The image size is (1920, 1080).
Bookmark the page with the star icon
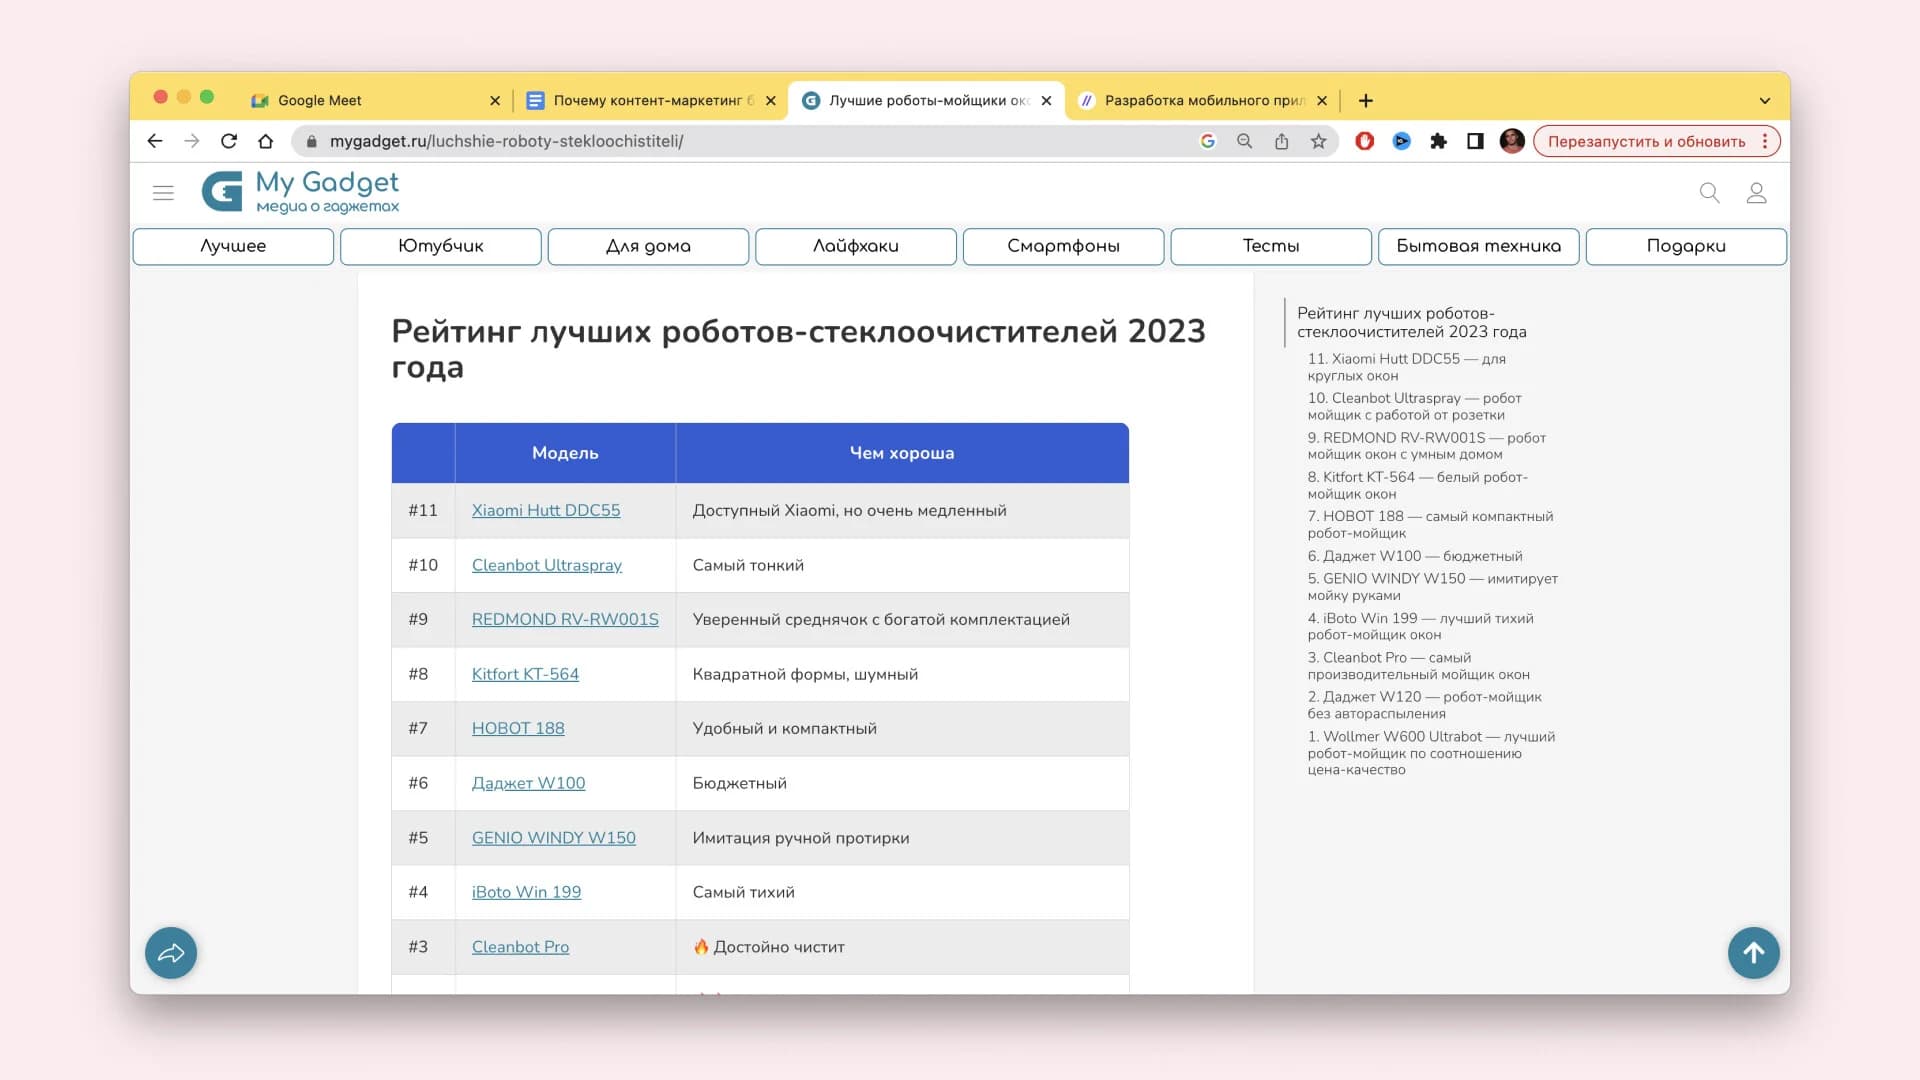(x=1319, y=141)
